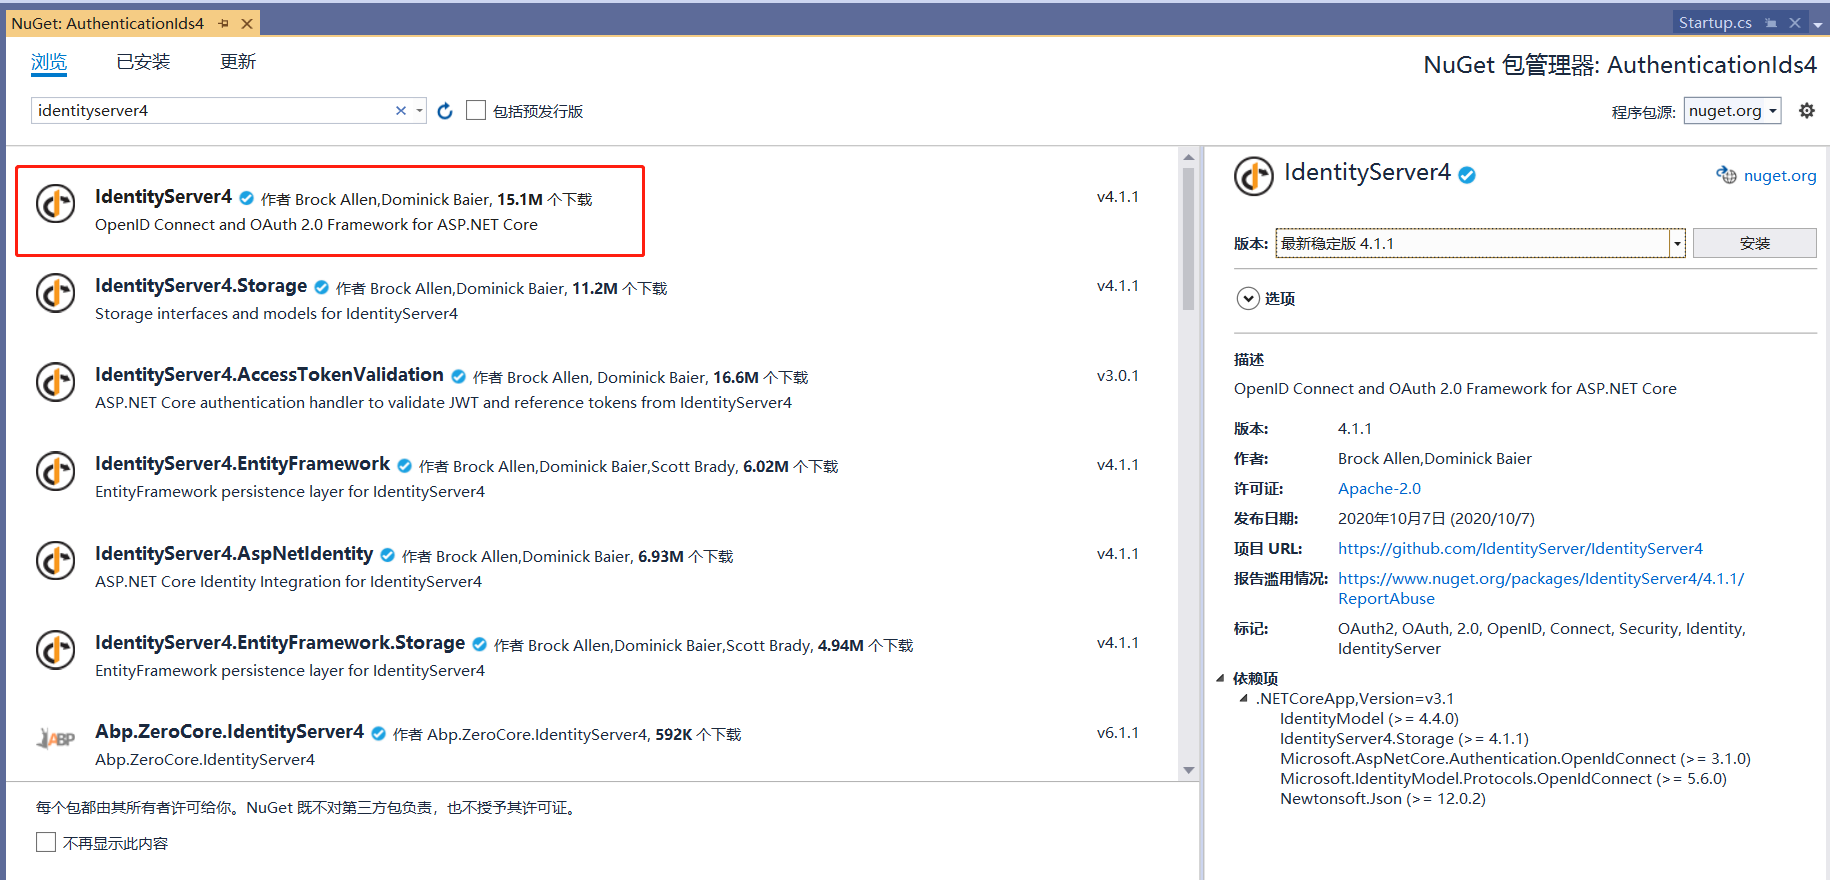The width and height of the screenshot is (1830, 880).
Task: Click the globe icon beside nuget.org link
Action: coord(1727,175)
